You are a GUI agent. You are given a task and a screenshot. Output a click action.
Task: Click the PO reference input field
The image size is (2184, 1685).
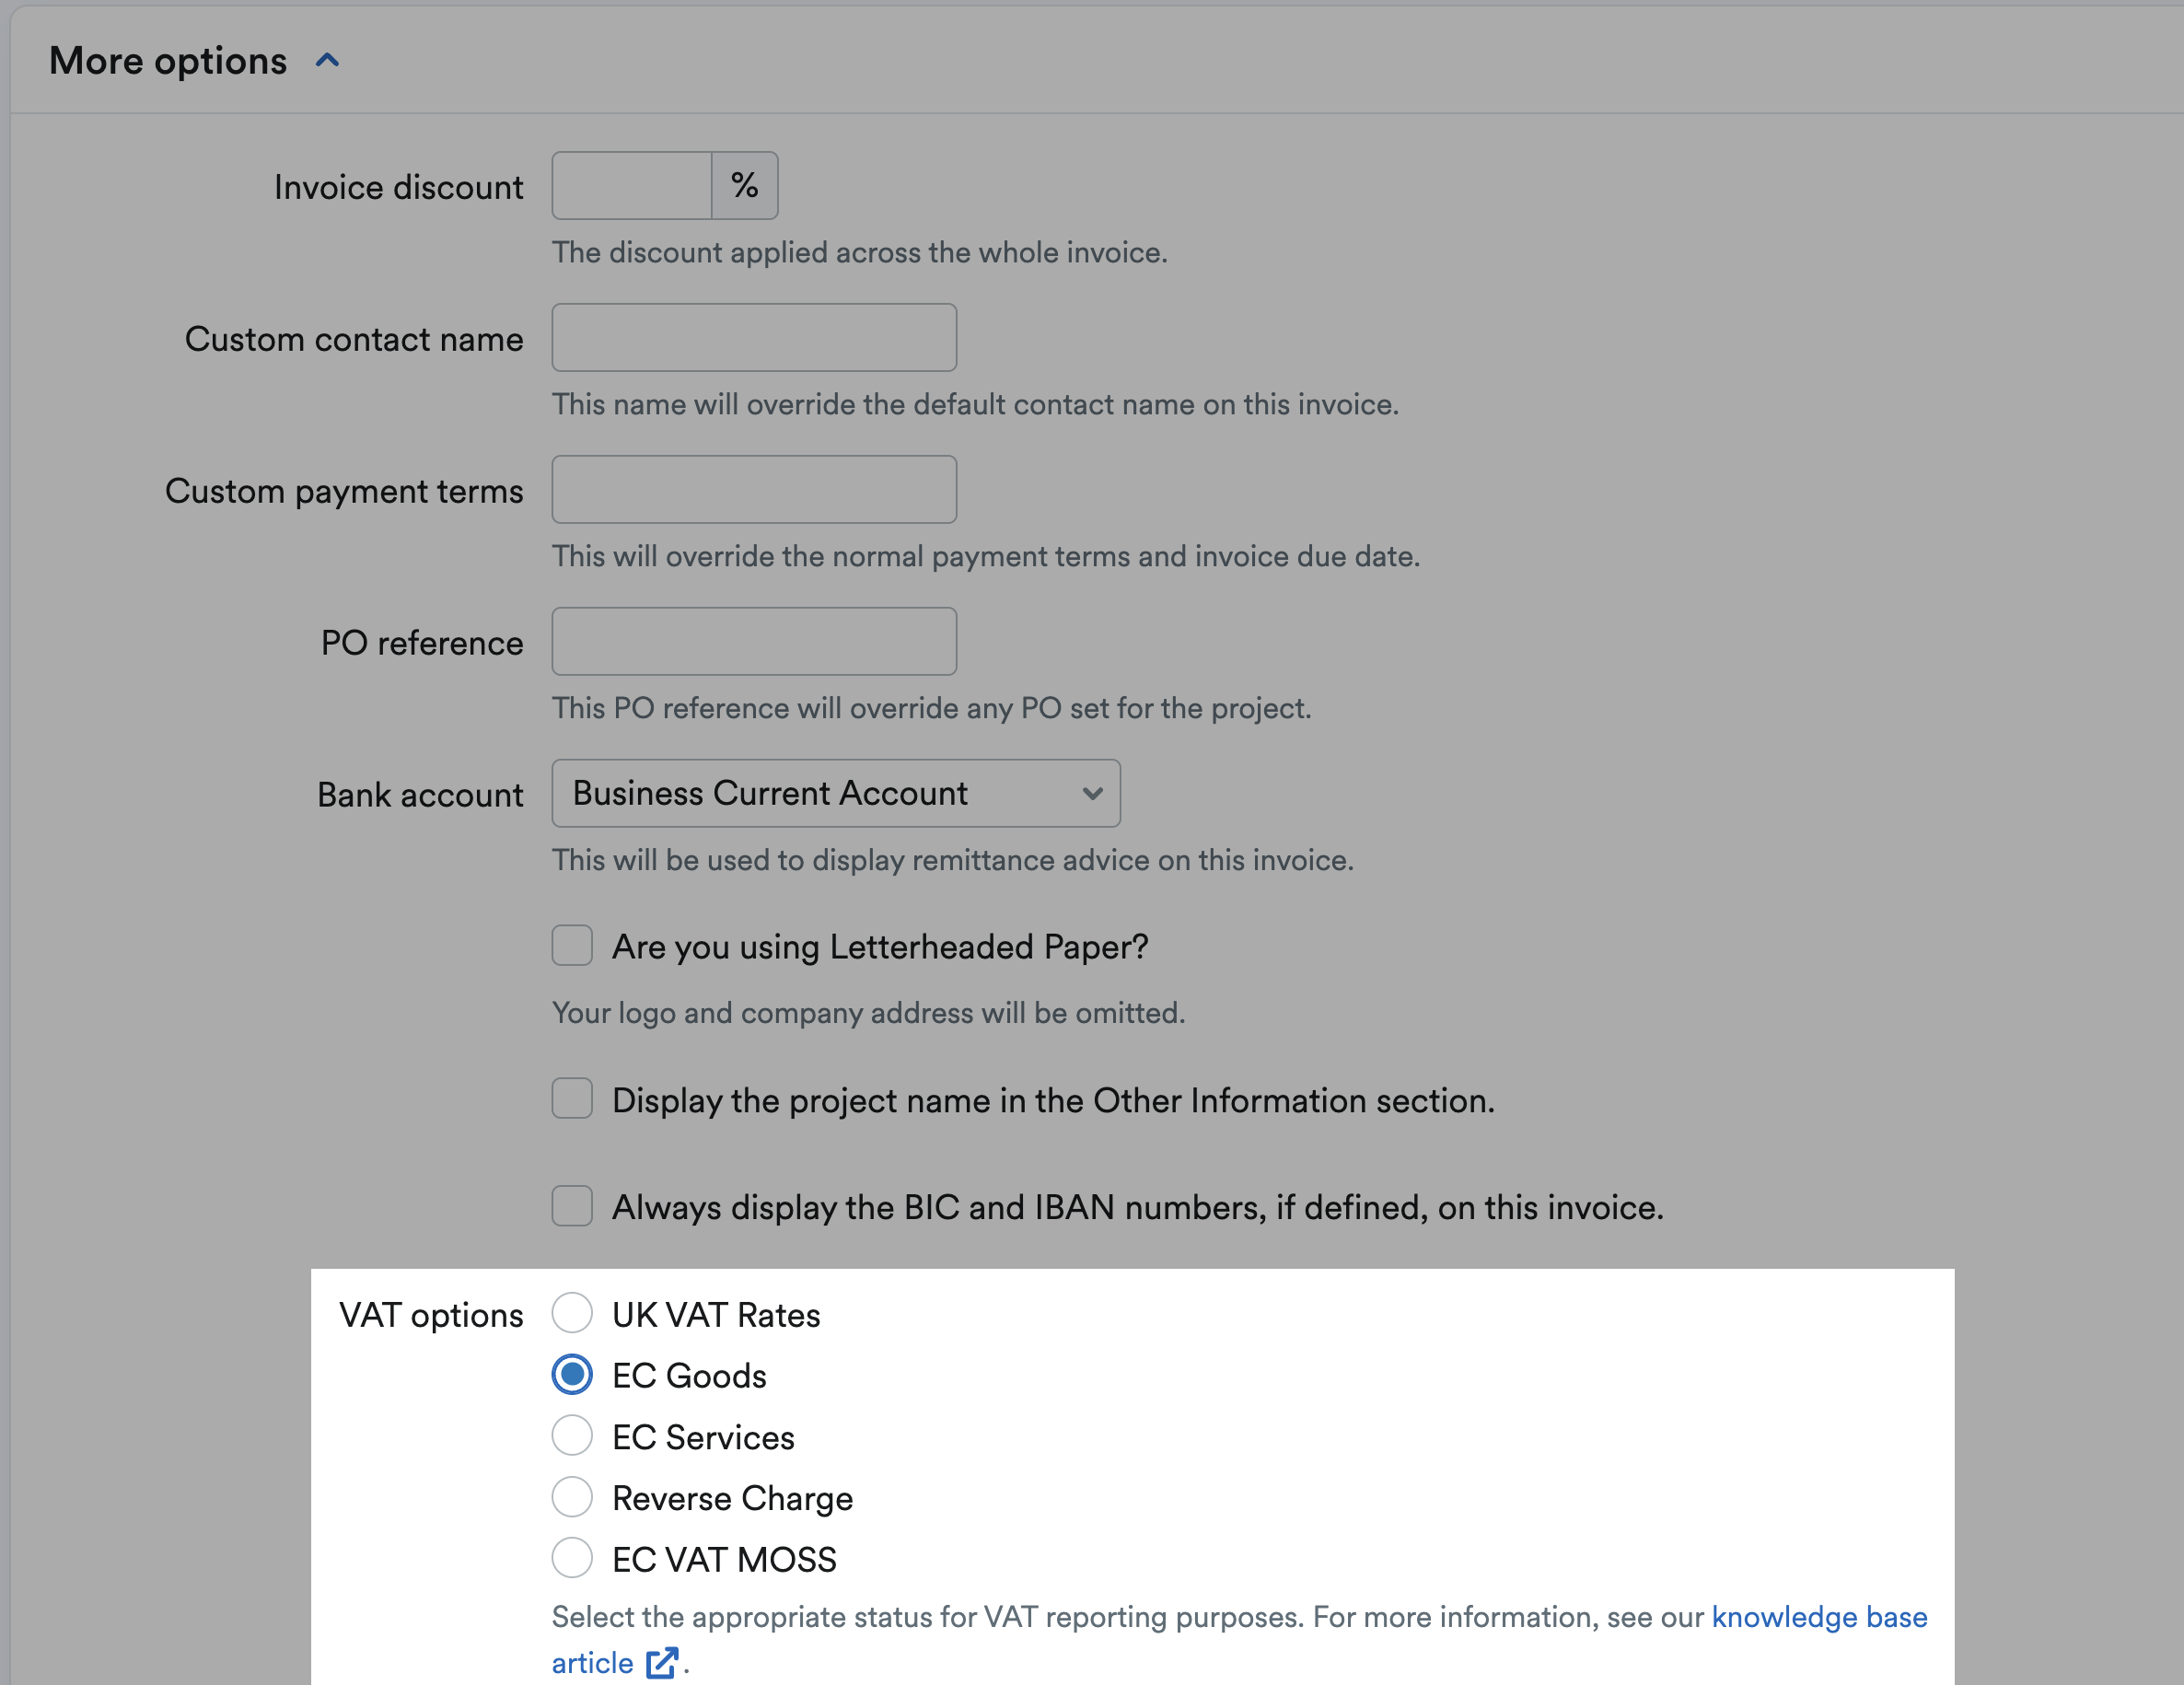pyautogui.click(x=754, y=642)
